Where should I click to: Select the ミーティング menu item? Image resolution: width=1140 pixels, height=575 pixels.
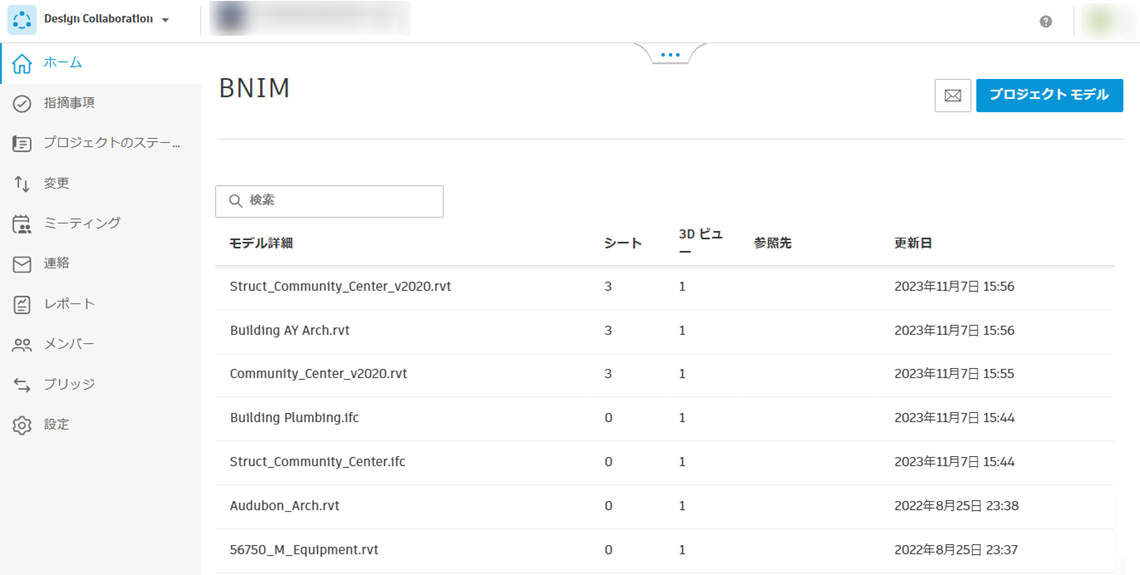pos(82,224)
